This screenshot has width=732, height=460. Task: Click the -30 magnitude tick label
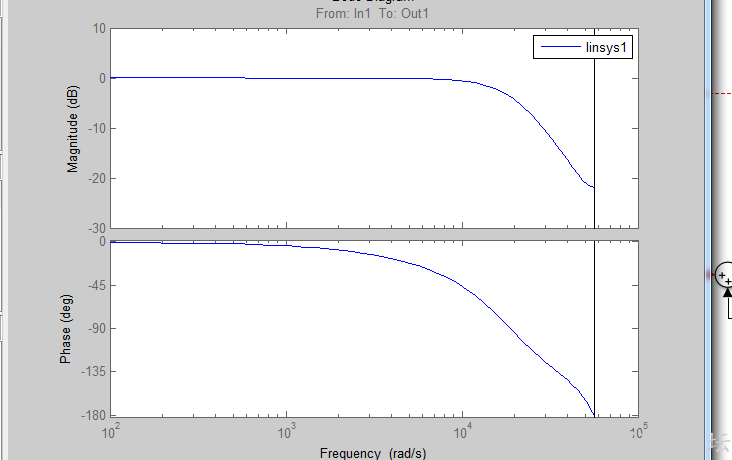[95, 228]
